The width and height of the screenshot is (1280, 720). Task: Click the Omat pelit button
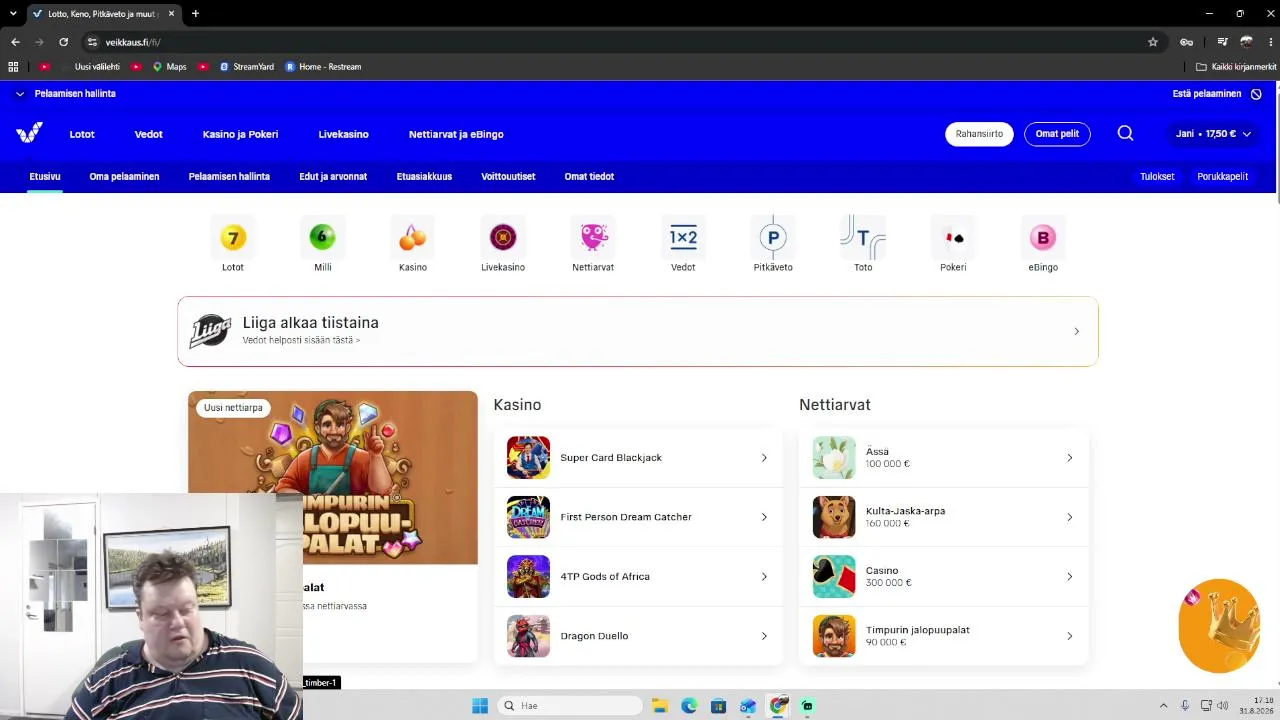pos(1057,134)
